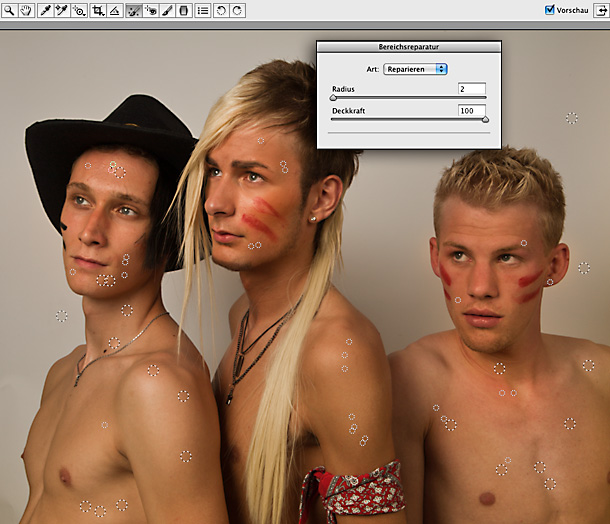Screen dimensions: 610x524
Task: Select the repair spot on blond man's forehead
Action: tap(261, 140)
